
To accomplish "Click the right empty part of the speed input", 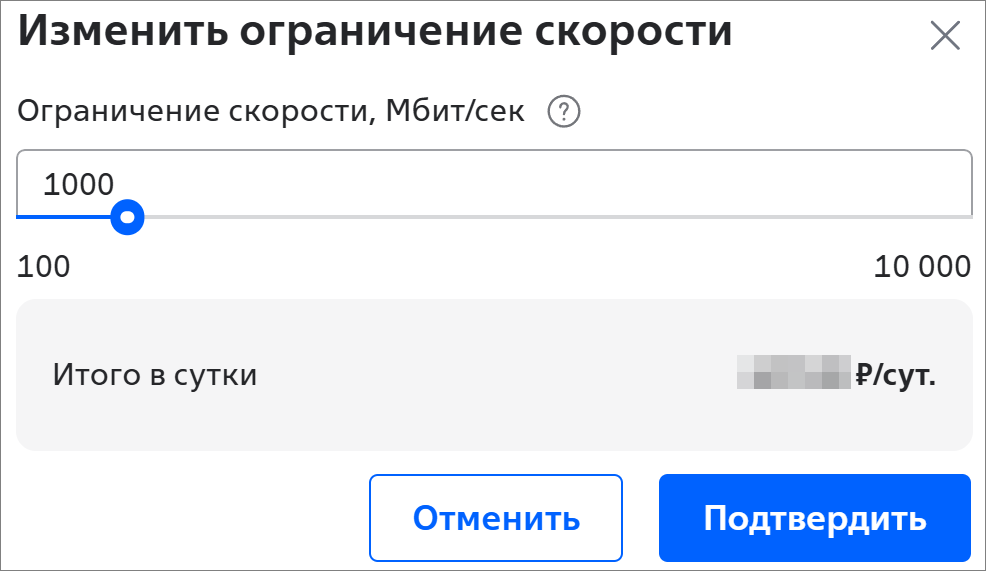I will [800, 183].
